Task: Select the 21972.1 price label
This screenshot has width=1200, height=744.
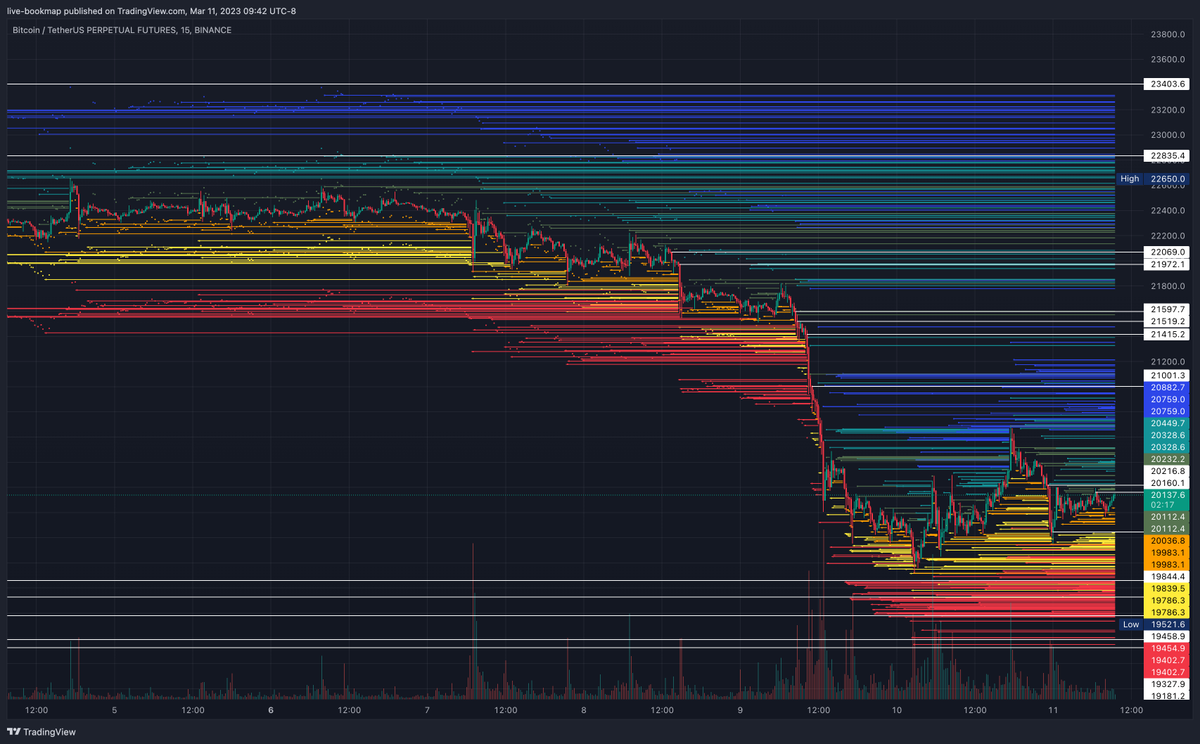Action: 1167,264
